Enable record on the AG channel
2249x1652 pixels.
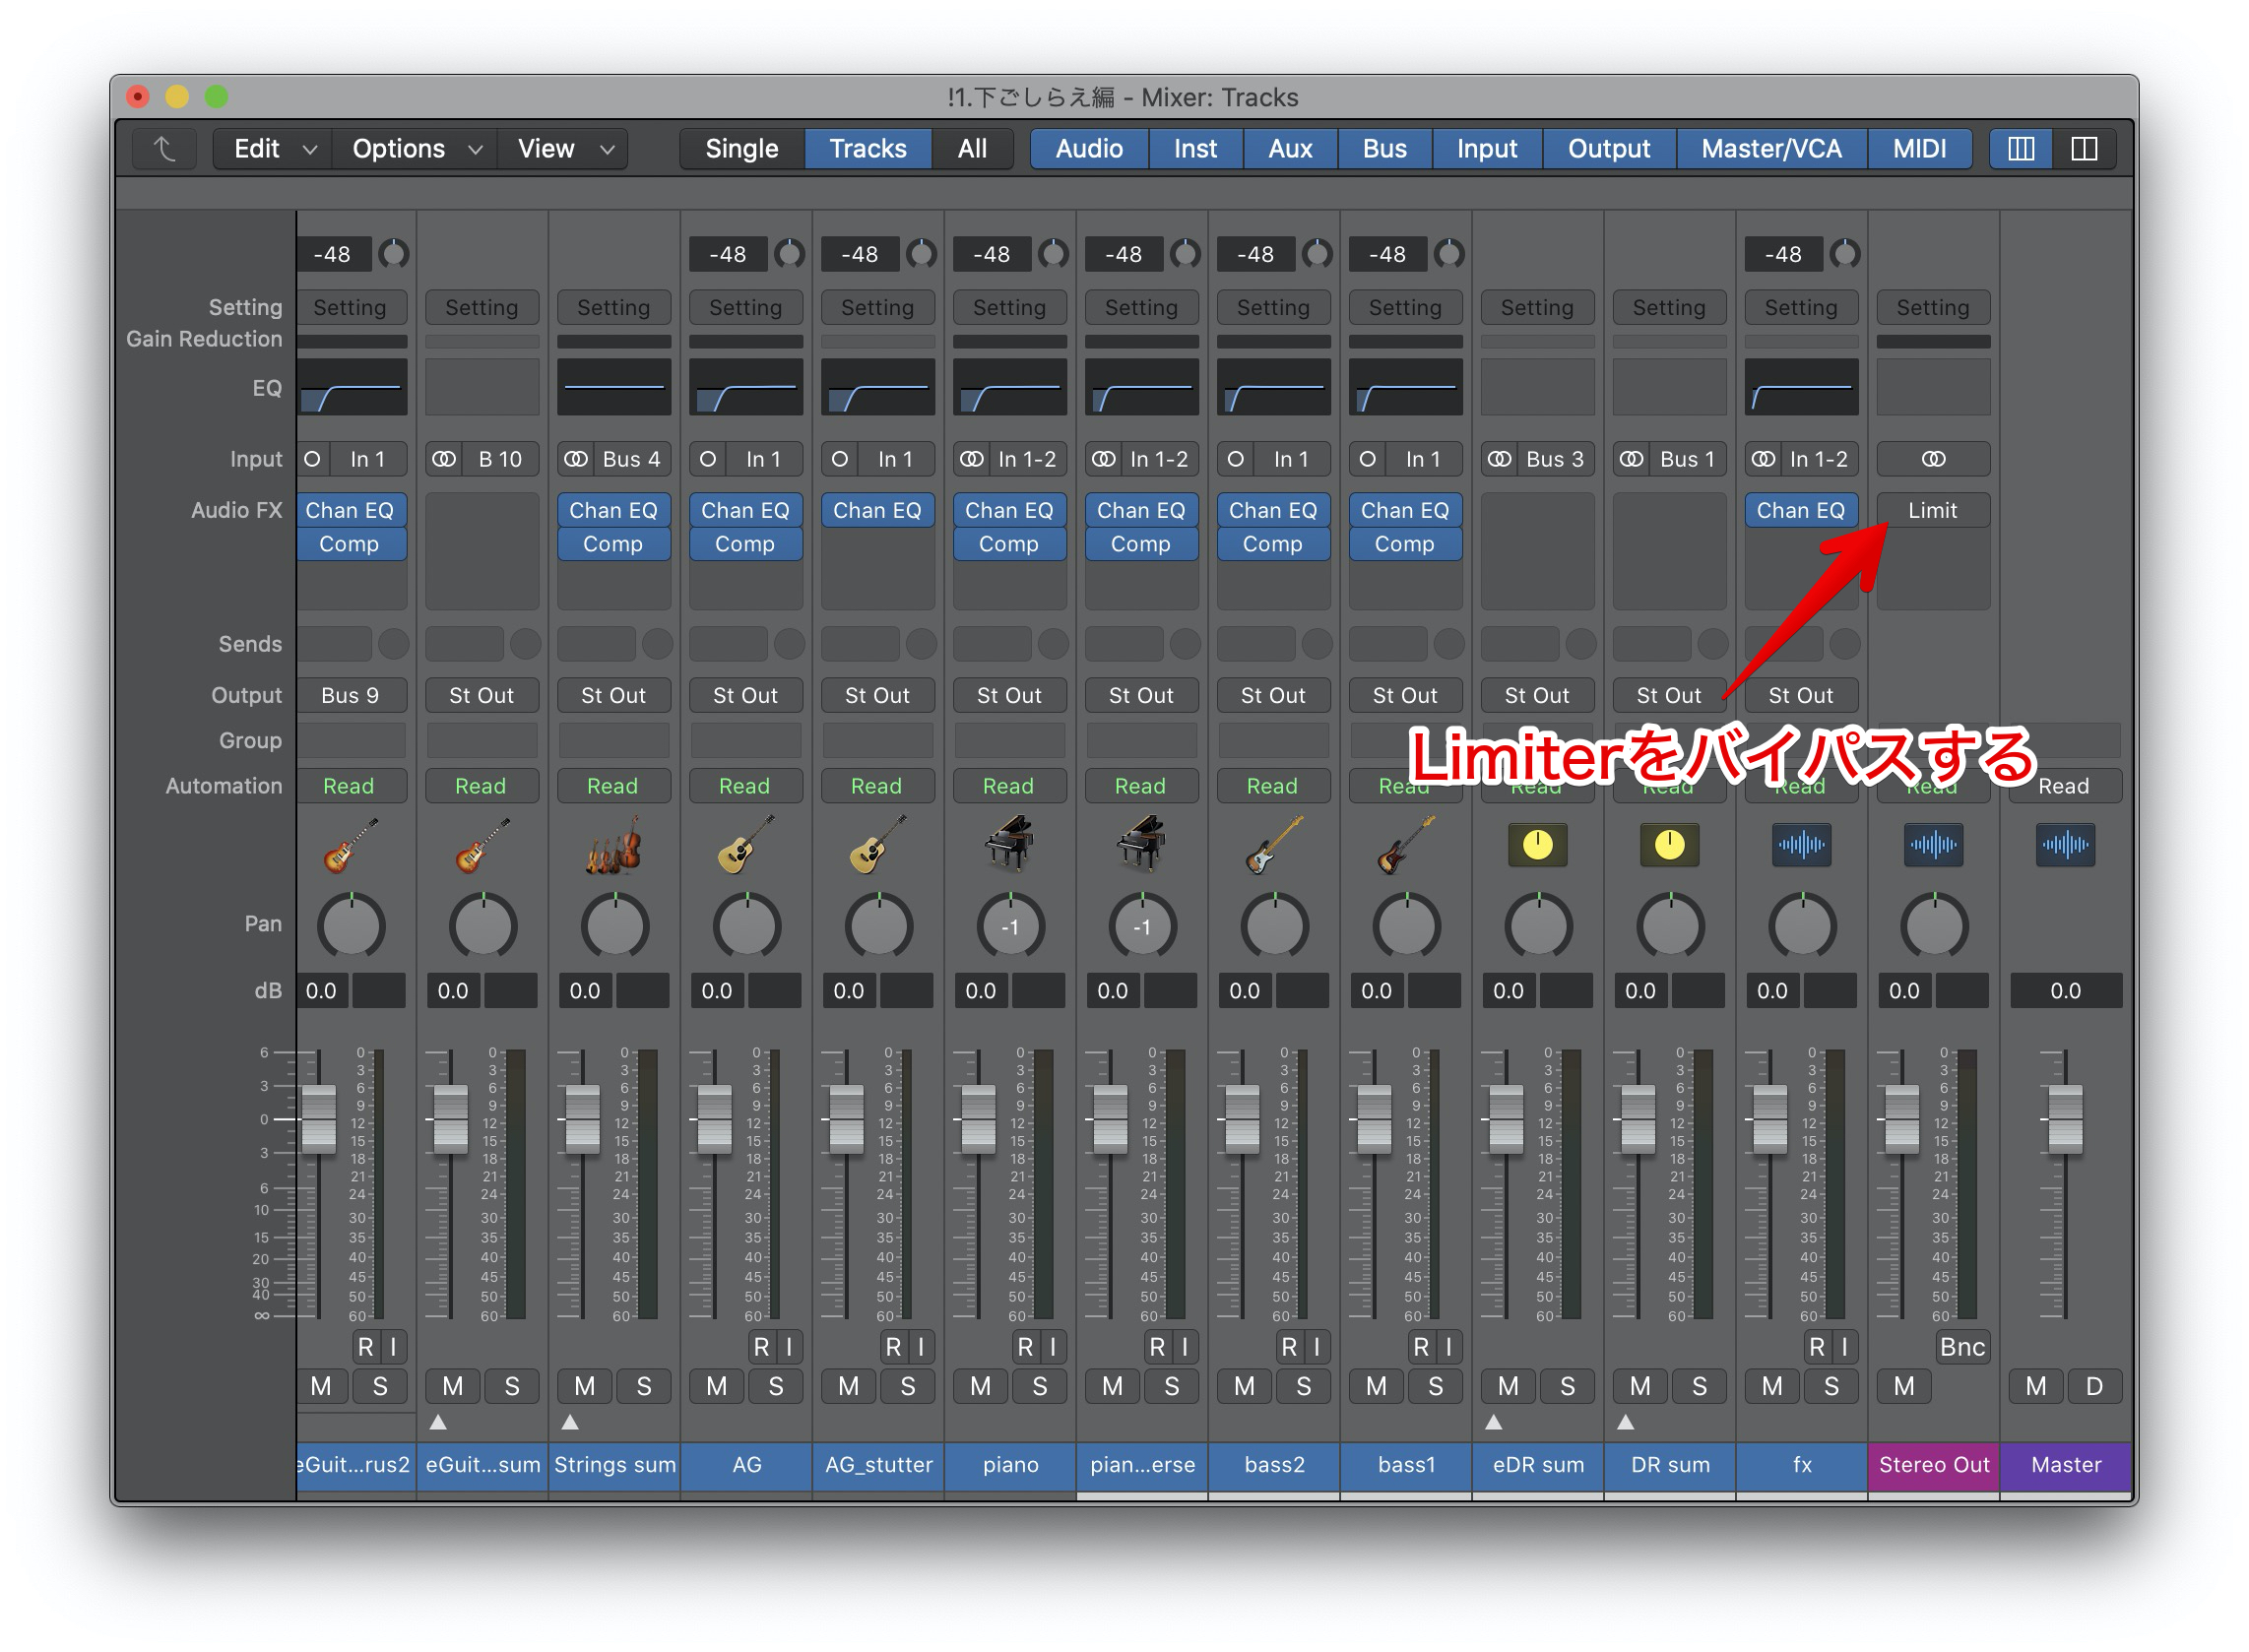tap(761, 1347)
